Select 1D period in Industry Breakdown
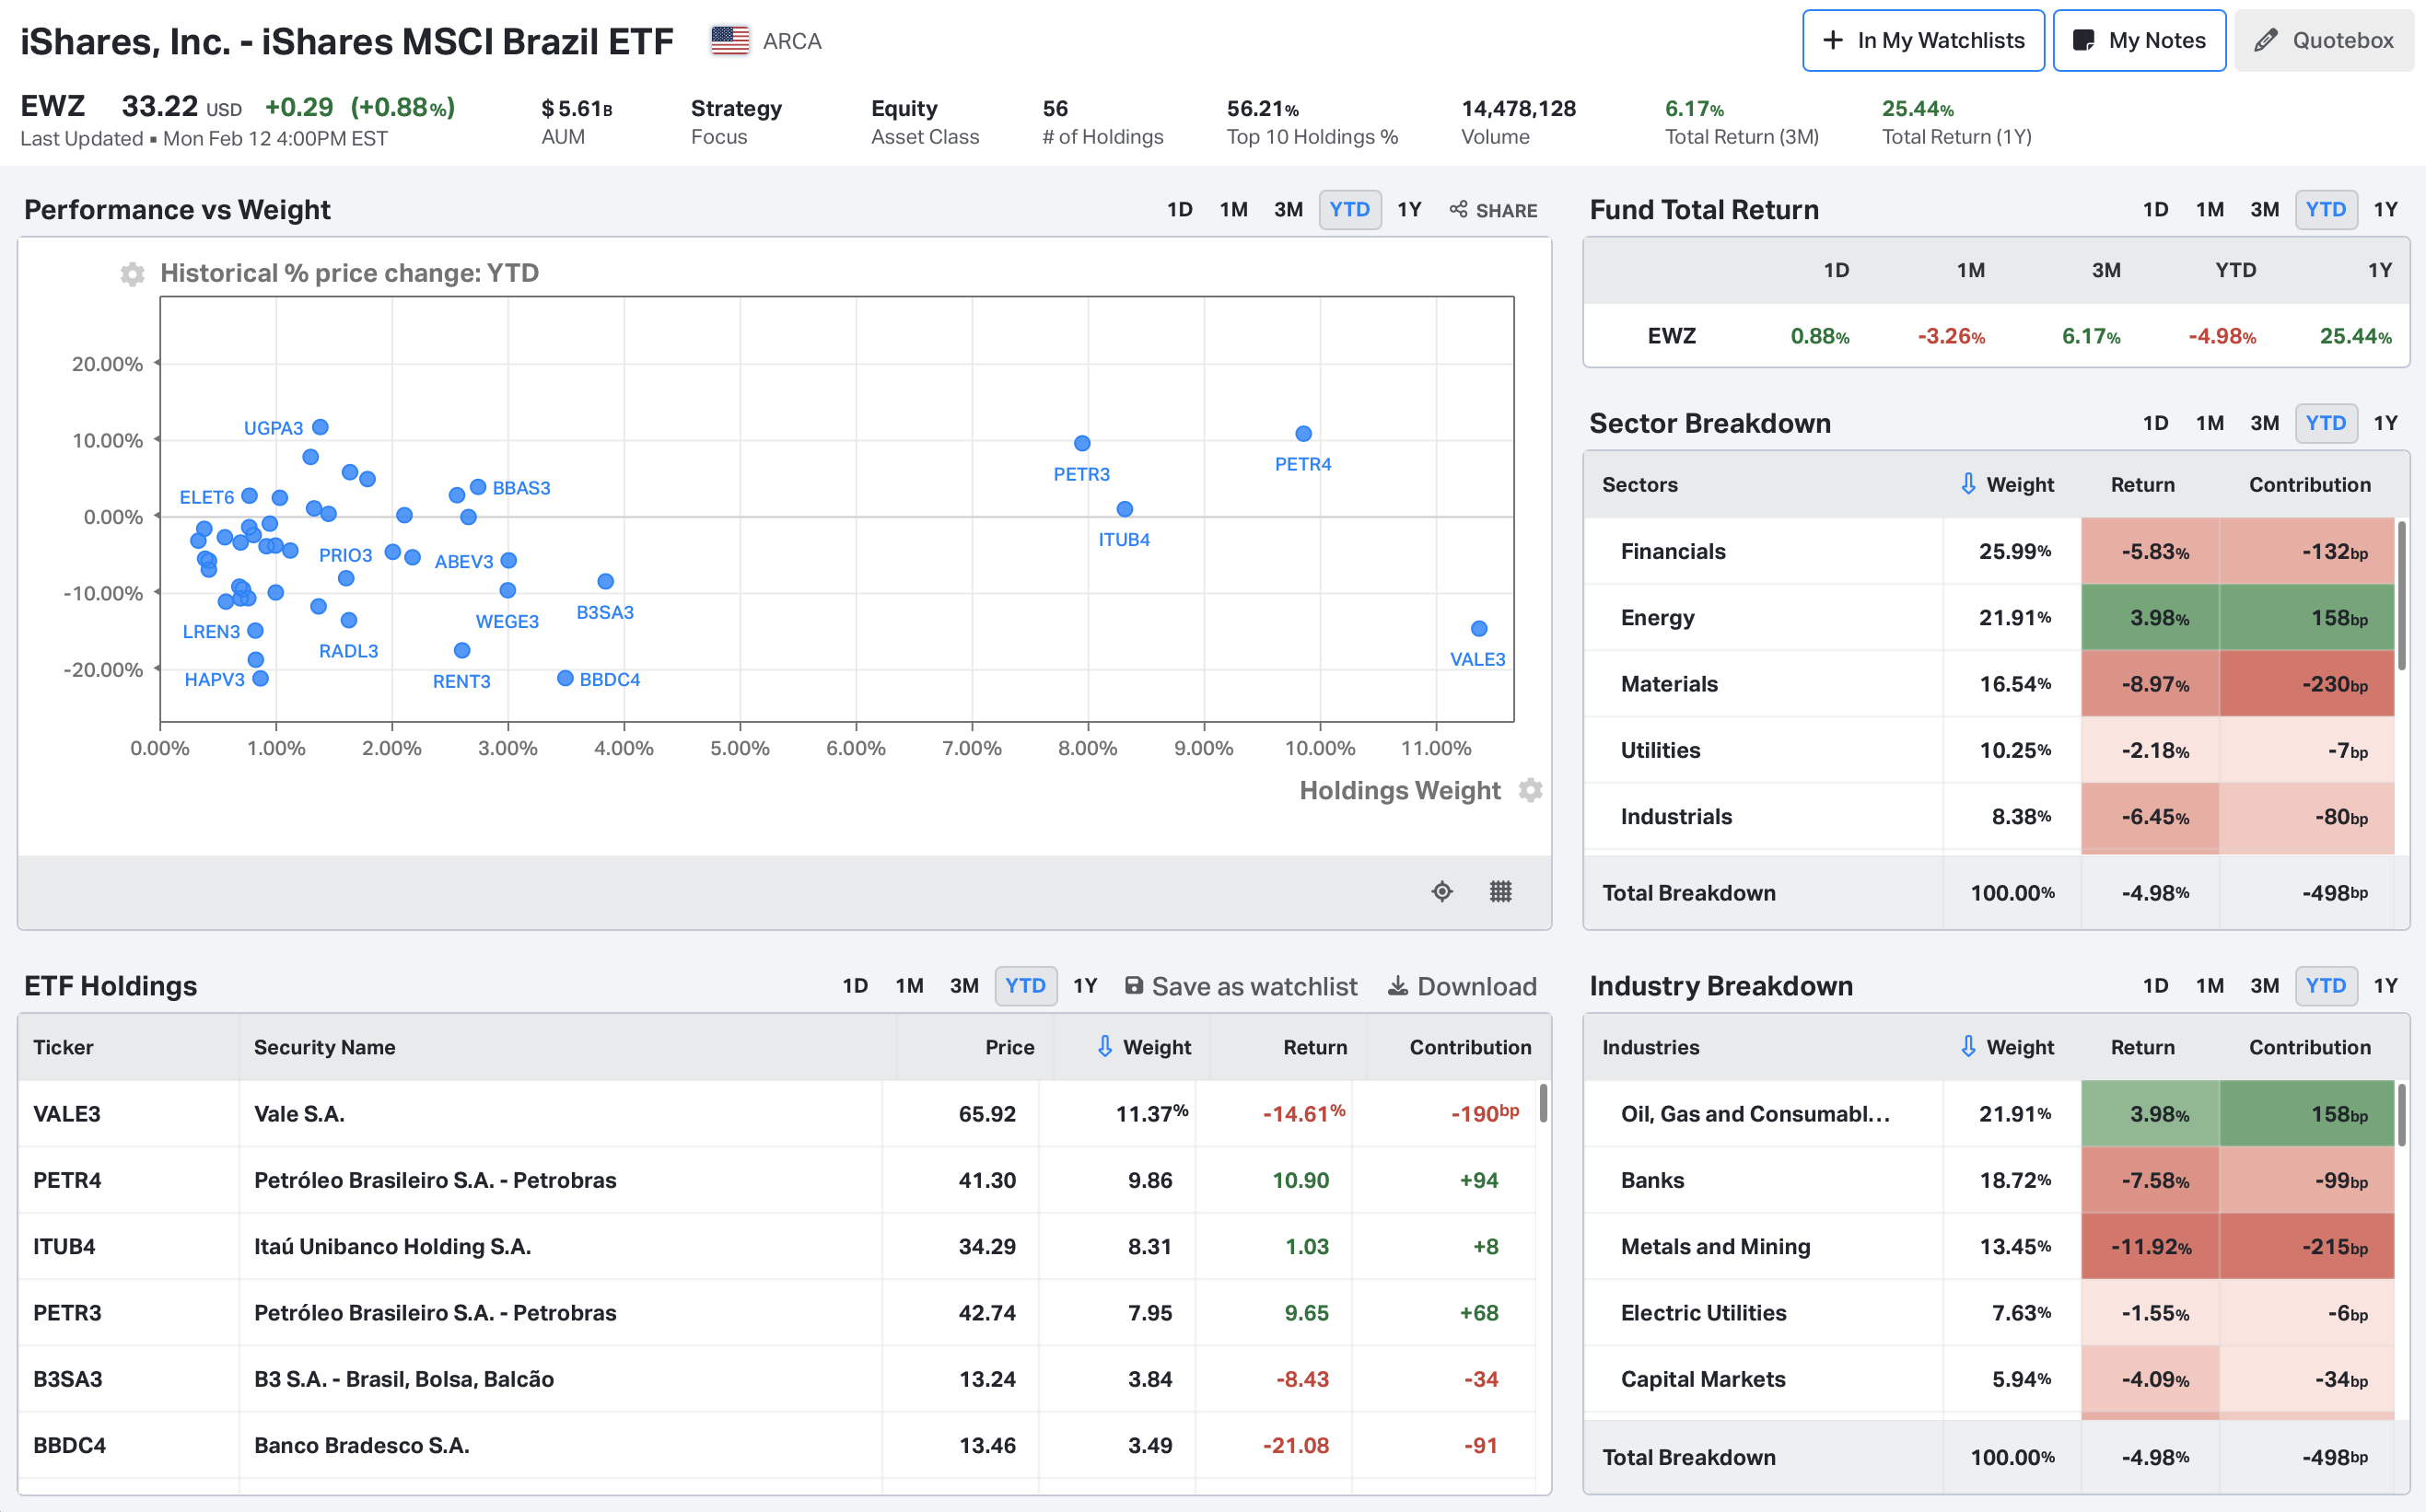 (2156, 986)
